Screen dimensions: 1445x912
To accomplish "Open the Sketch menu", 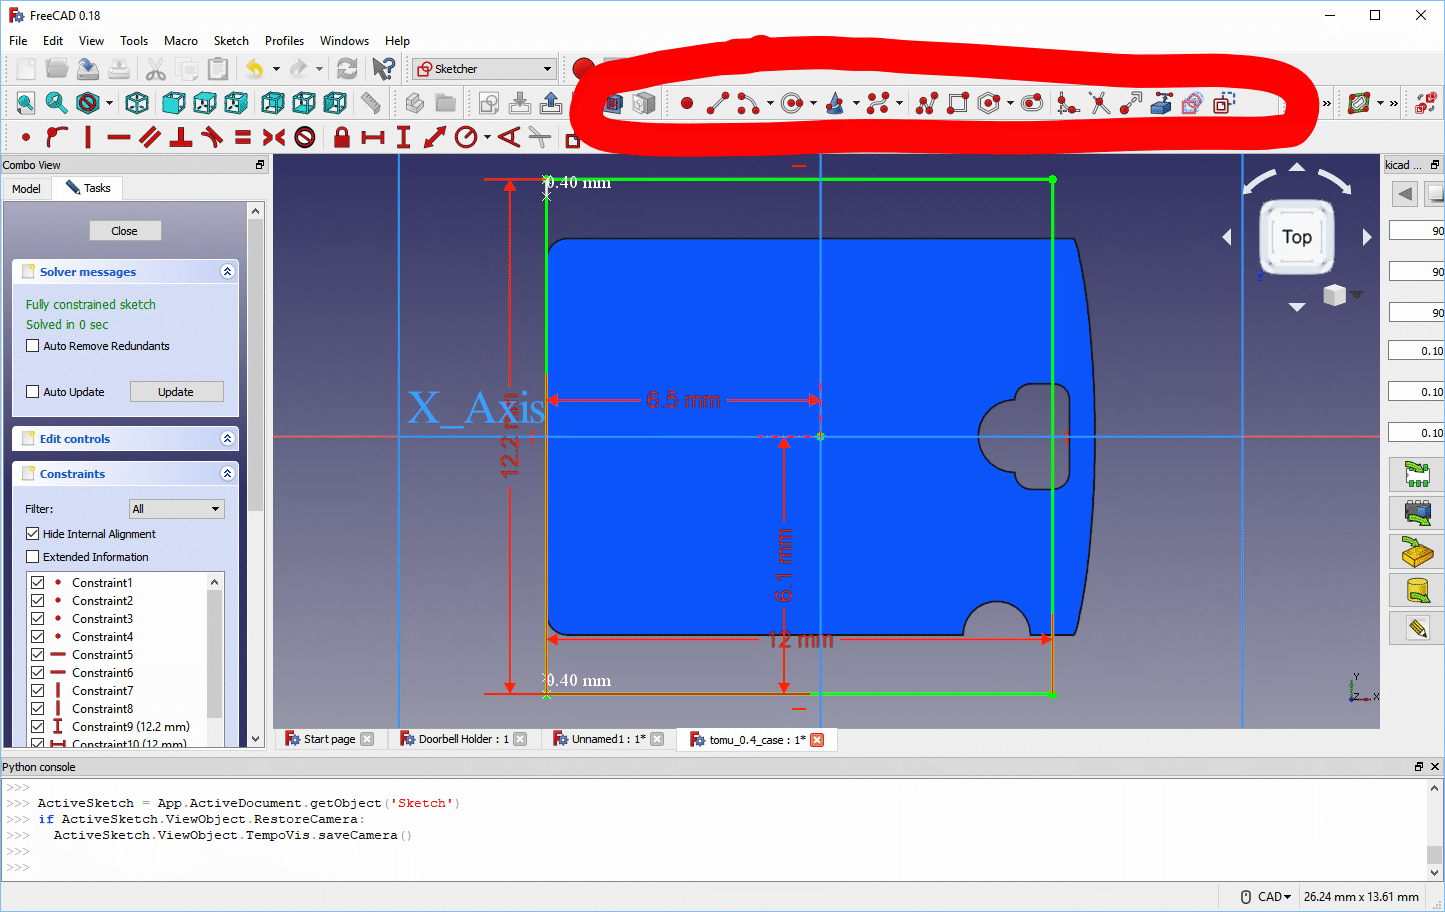I will 231,41.
